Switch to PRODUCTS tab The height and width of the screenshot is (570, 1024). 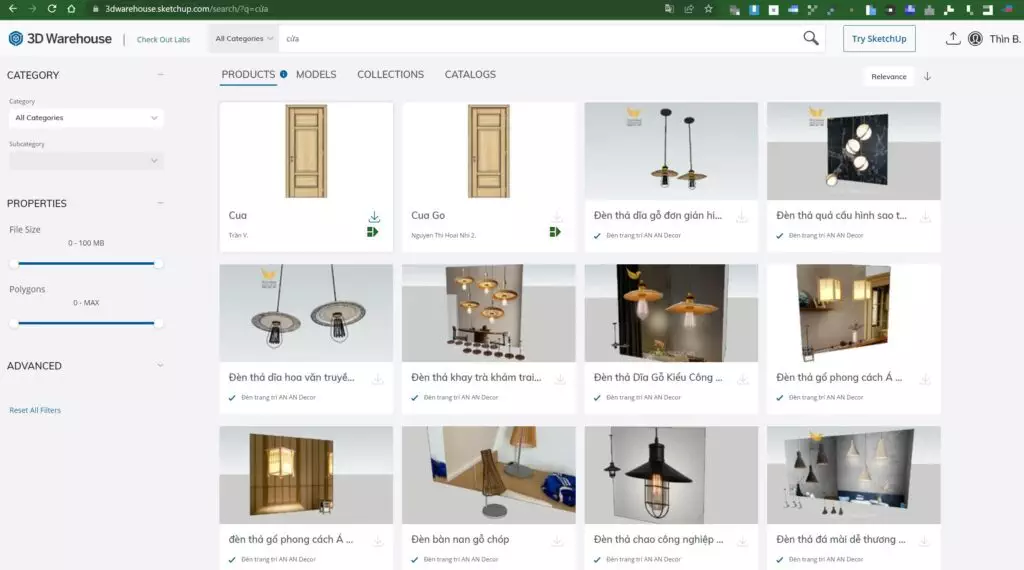pos(248,74)
